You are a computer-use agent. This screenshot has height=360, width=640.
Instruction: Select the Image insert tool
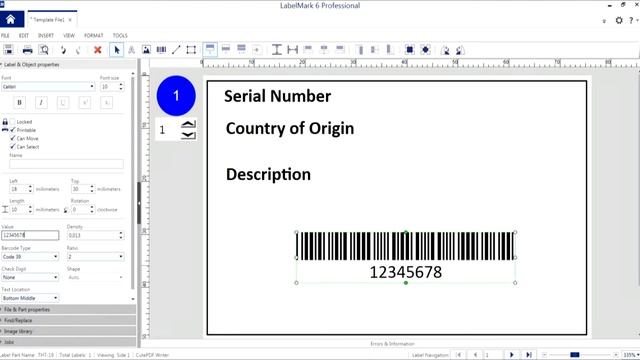pos(146,50)
